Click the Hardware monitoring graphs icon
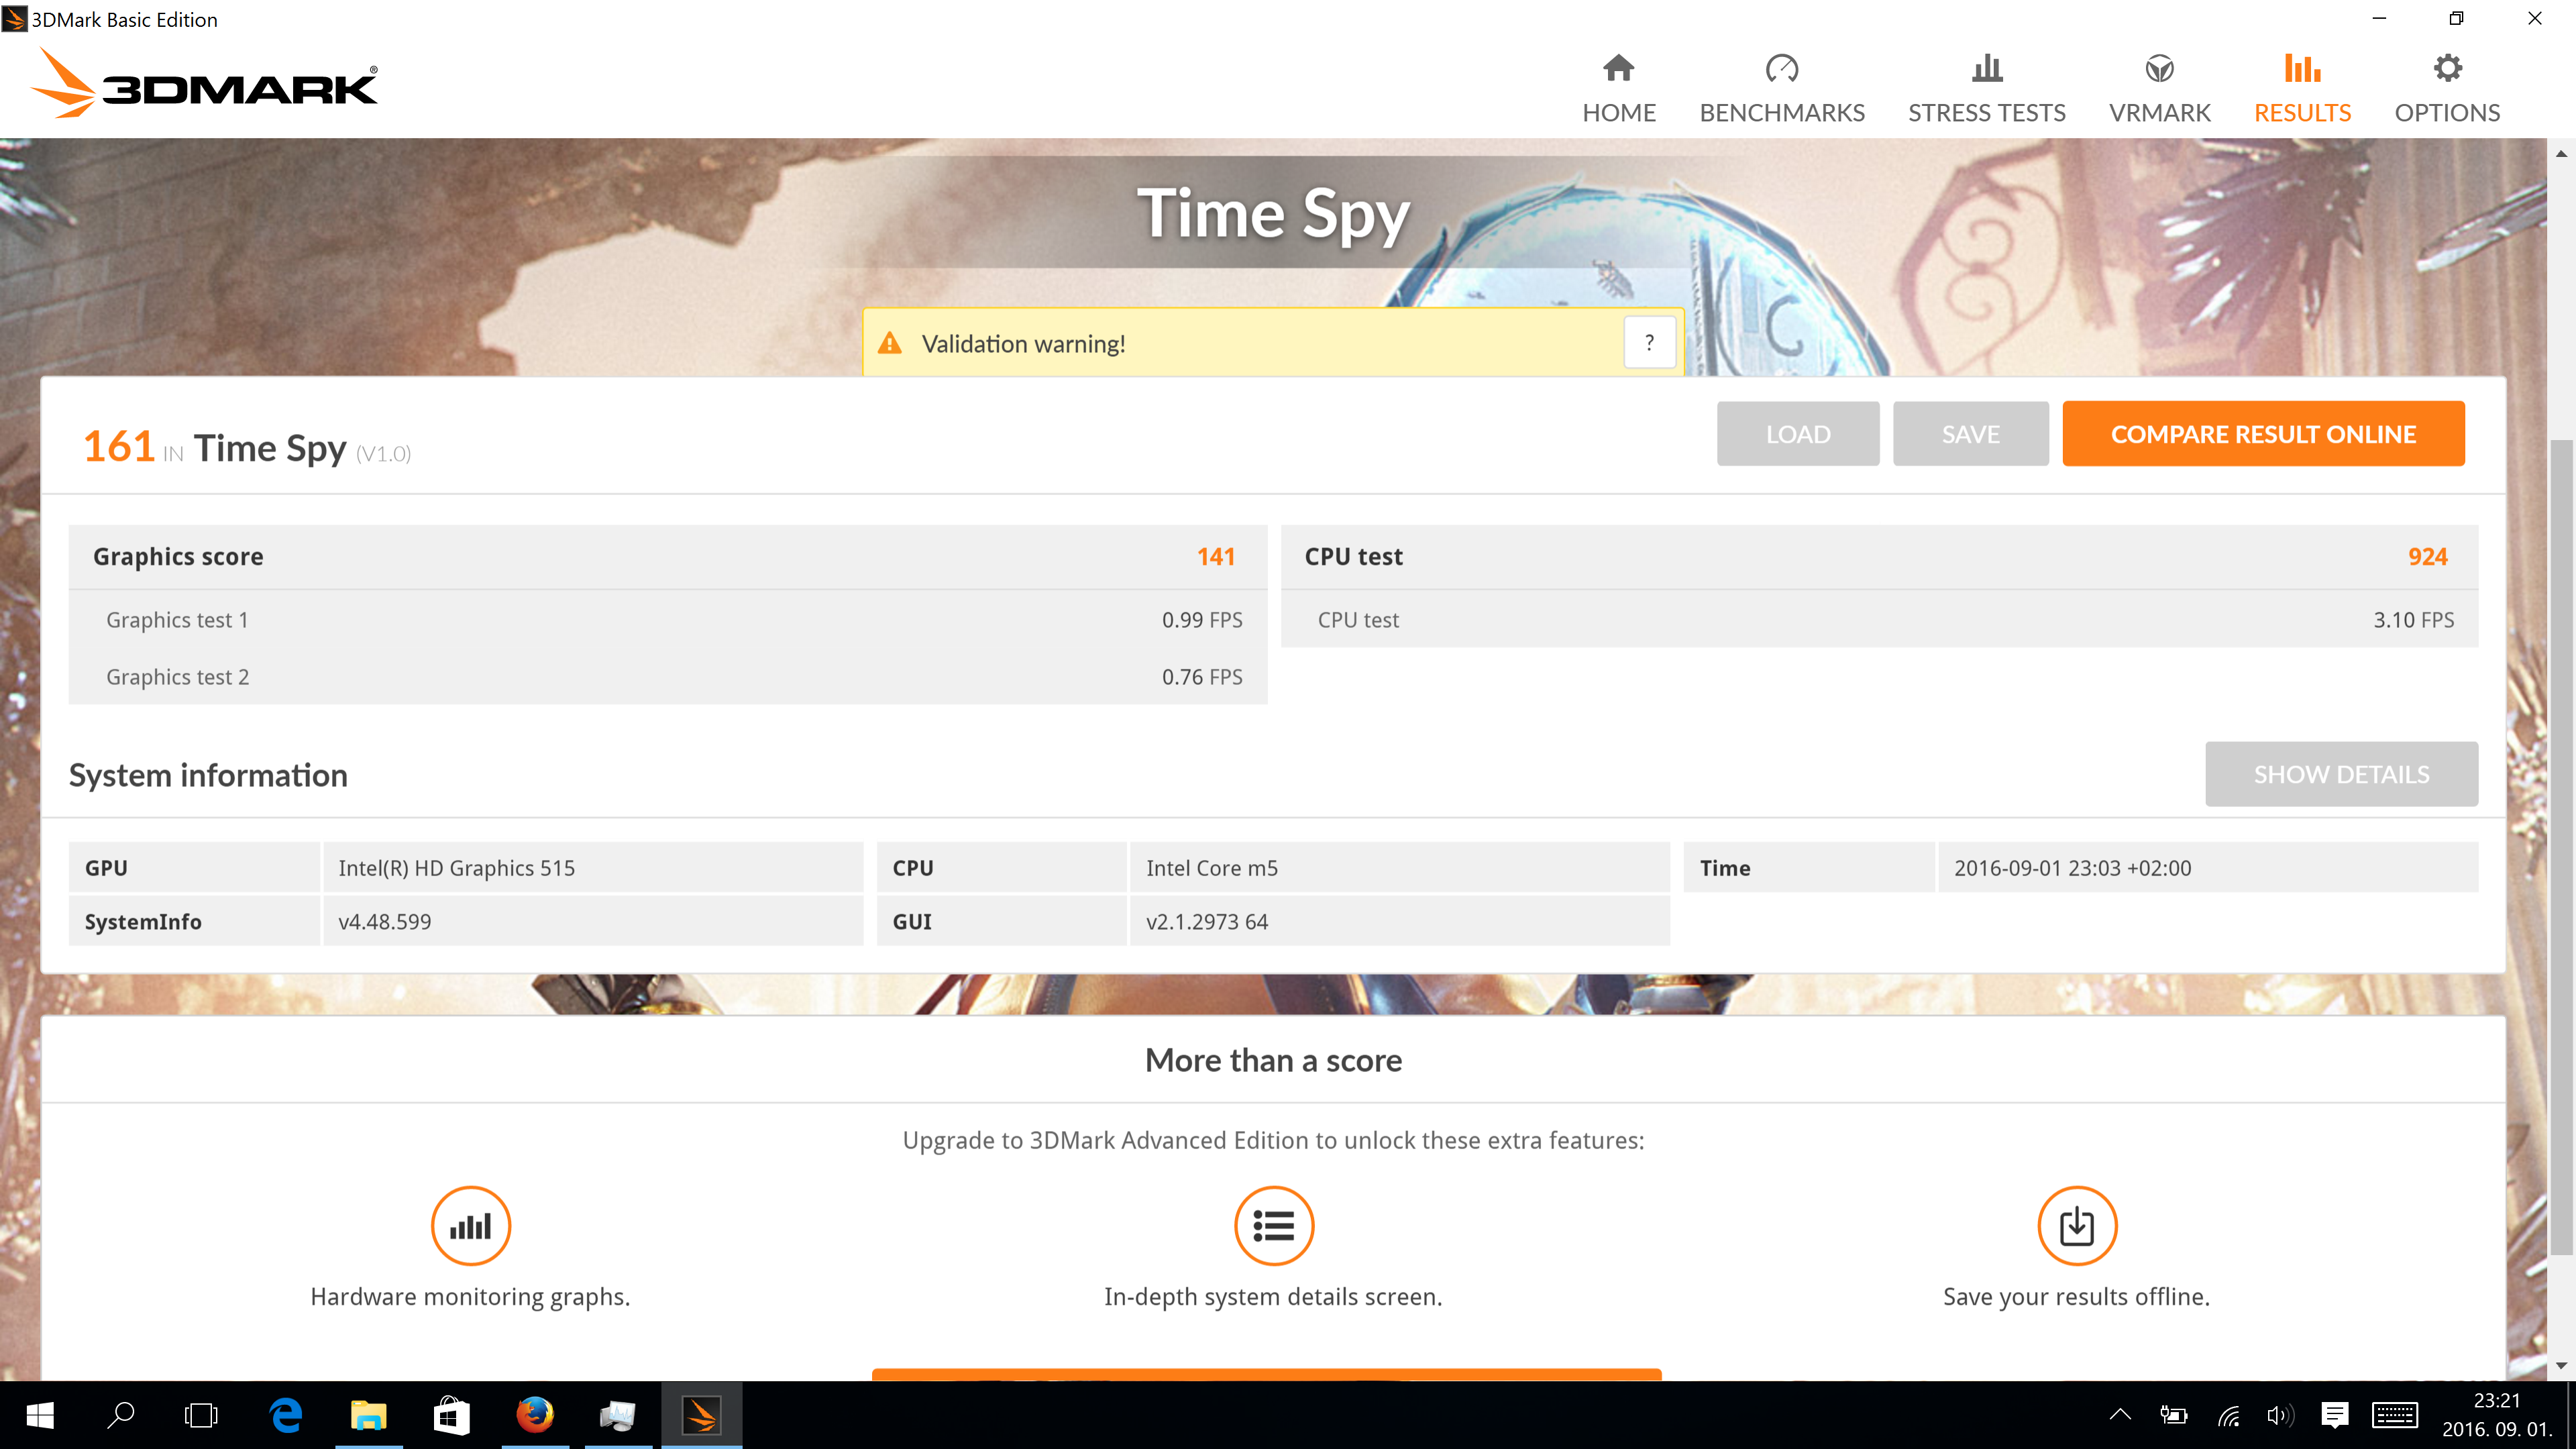The width and height of the screenshot is (2576, 1449). pos(470,1225)
